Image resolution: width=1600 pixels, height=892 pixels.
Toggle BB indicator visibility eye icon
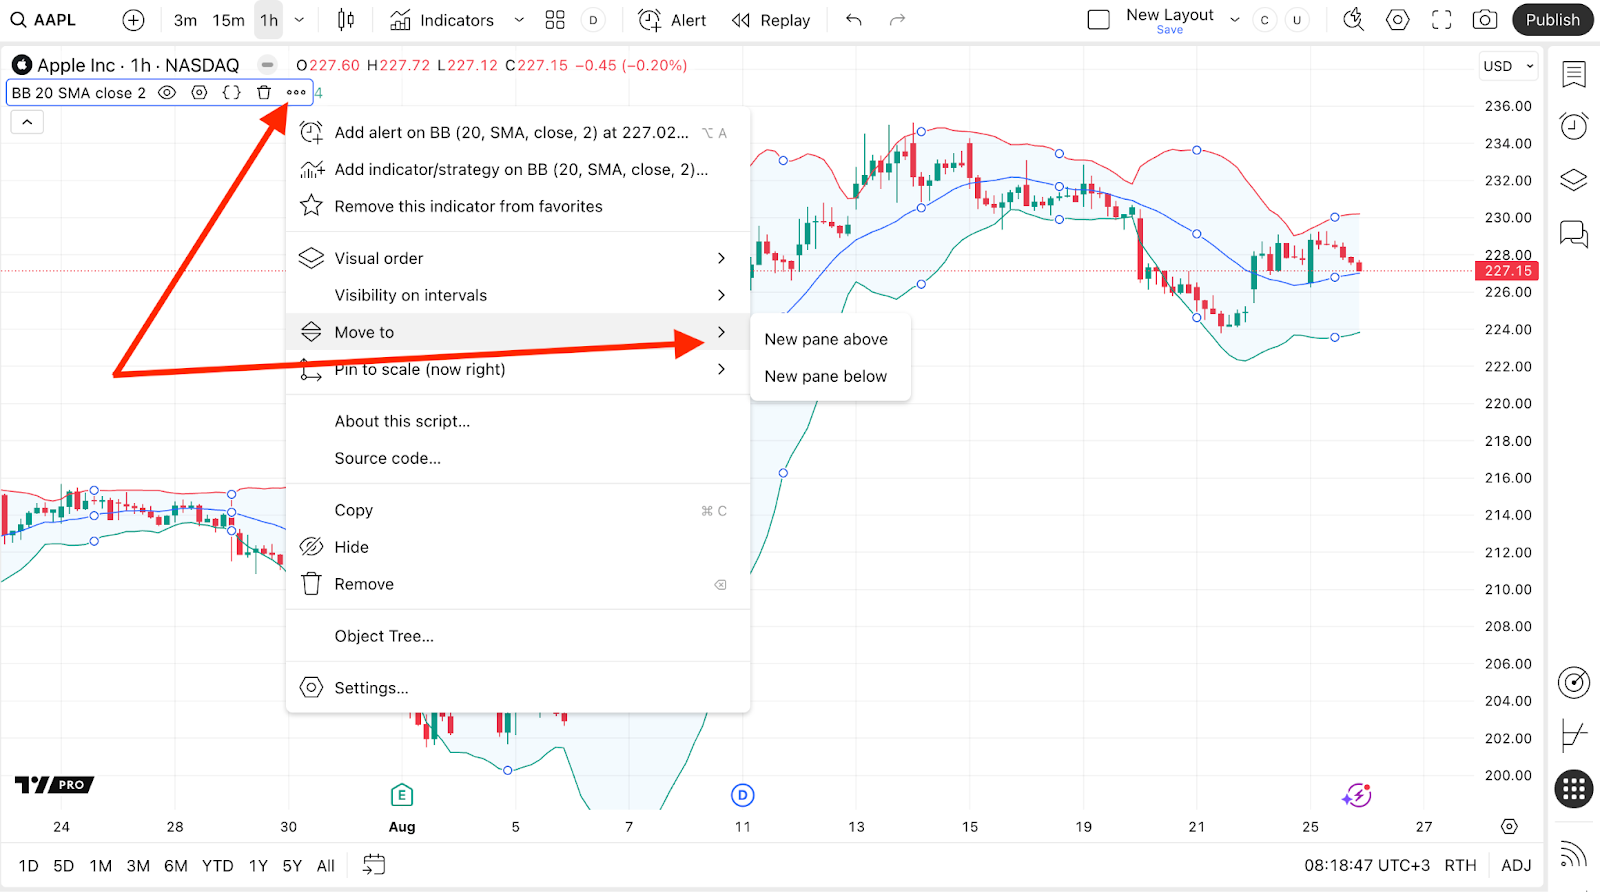coord(168,93)
